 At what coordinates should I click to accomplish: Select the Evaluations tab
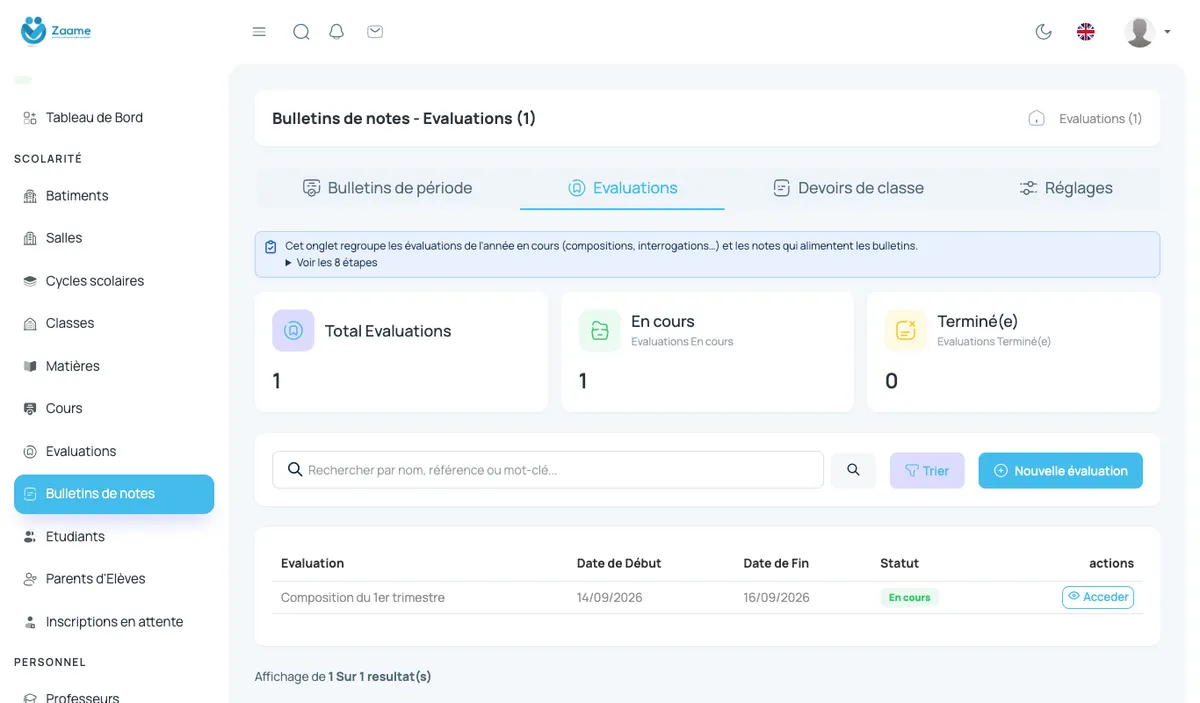click(x=622, y=188)
